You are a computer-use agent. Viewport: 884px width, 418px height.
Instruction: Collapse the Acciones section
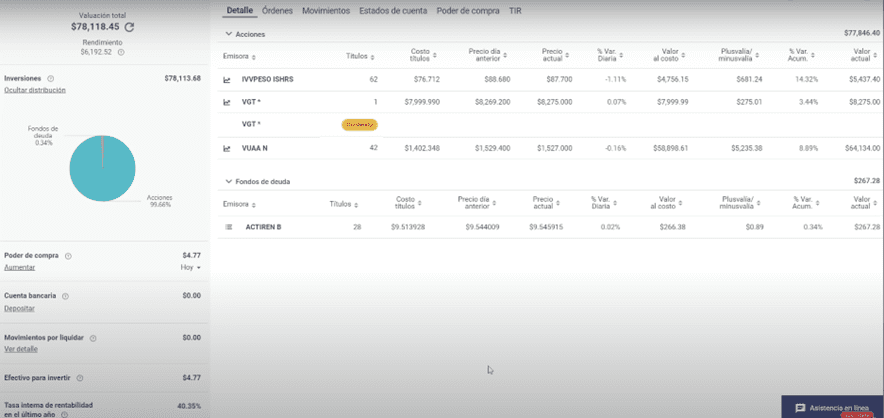227,34
